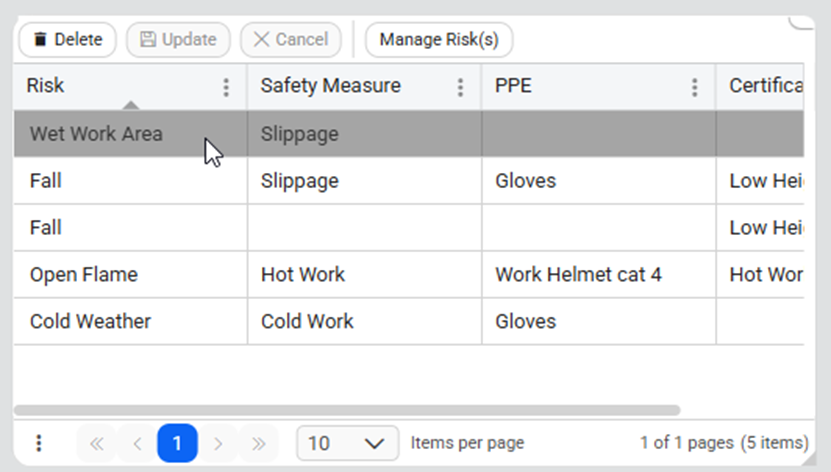
Task: Select page number 1 in pager
Action: 177,443
